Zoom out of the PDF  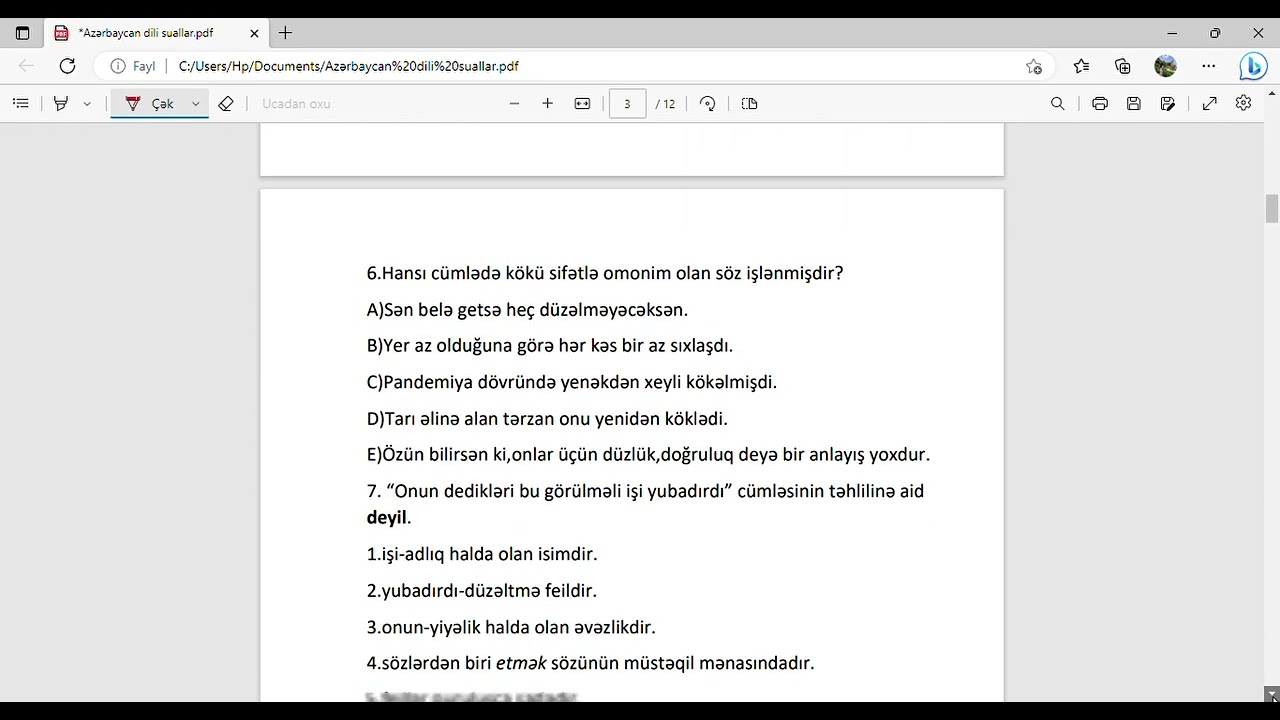point(514,103)
